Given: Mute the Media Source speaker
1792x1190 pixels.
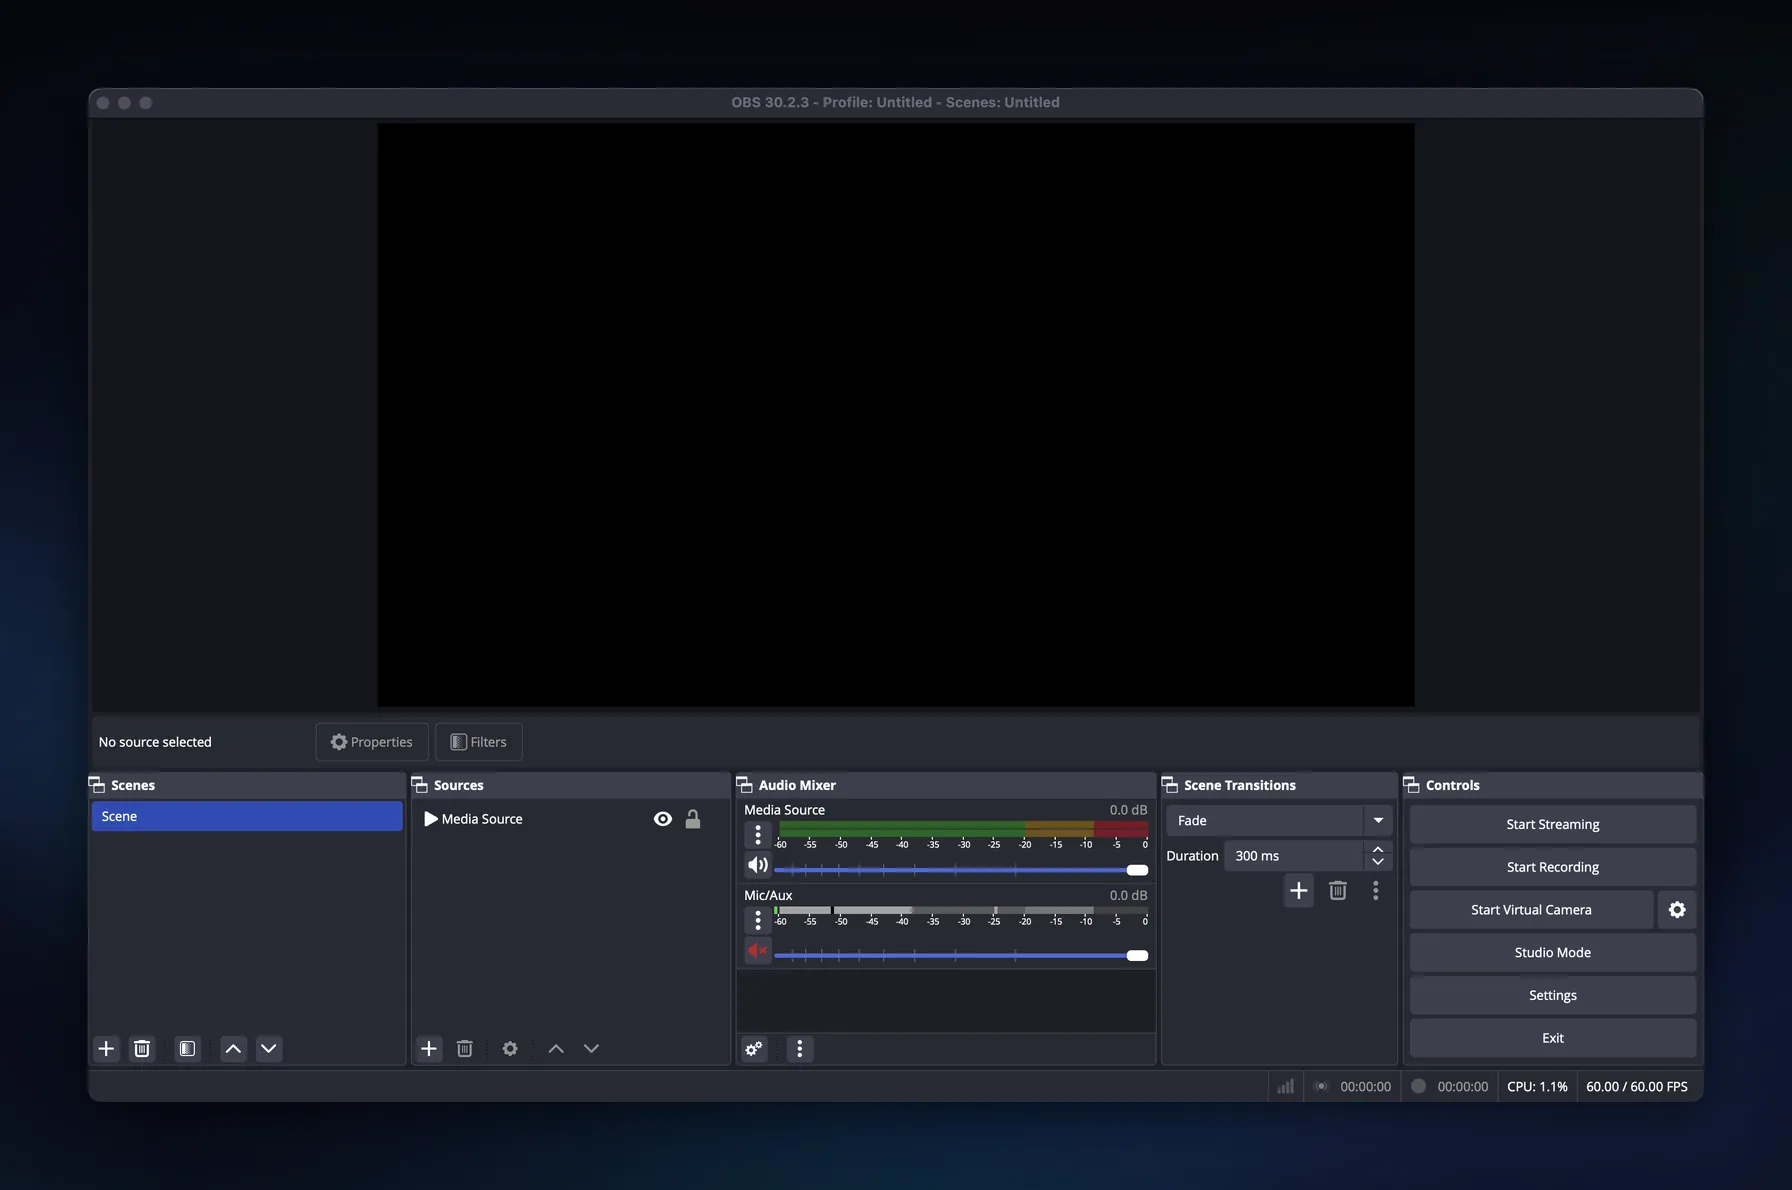Looking at the screenshot, I should pyautogui.click(x=758, y=865).
